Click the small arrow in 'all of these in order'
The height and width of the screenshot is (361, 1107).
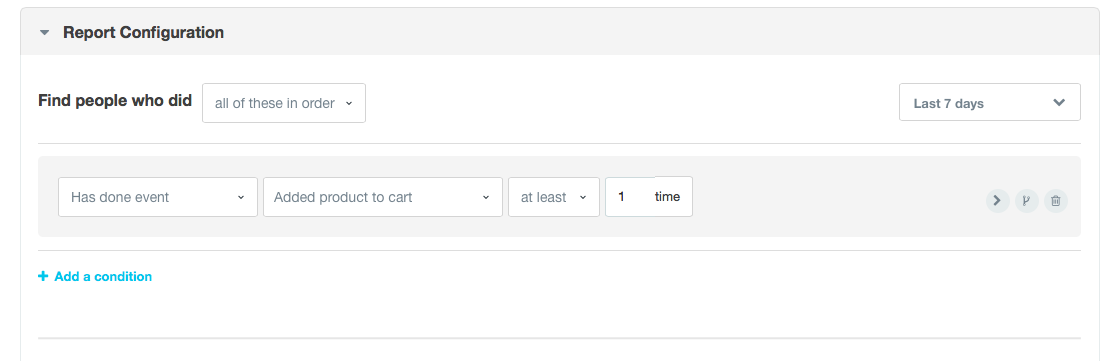(349, 104)
